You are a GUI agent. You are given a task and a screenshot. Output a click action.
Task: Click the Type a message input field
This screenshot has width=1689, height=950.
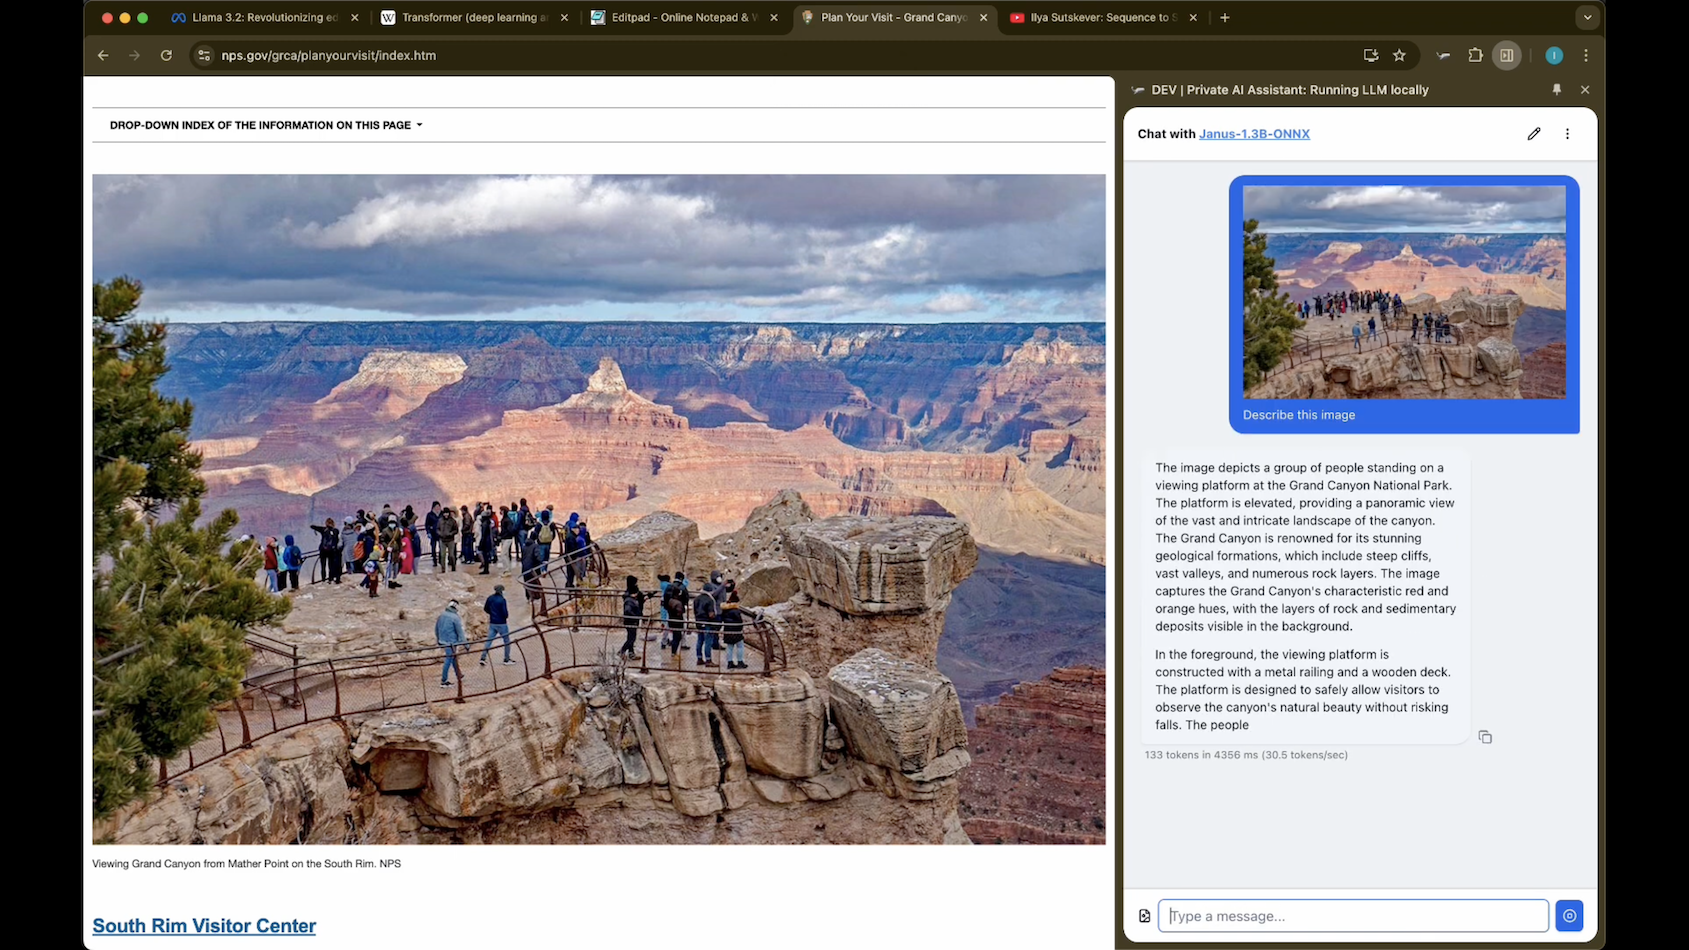[x=1353, y=916]
